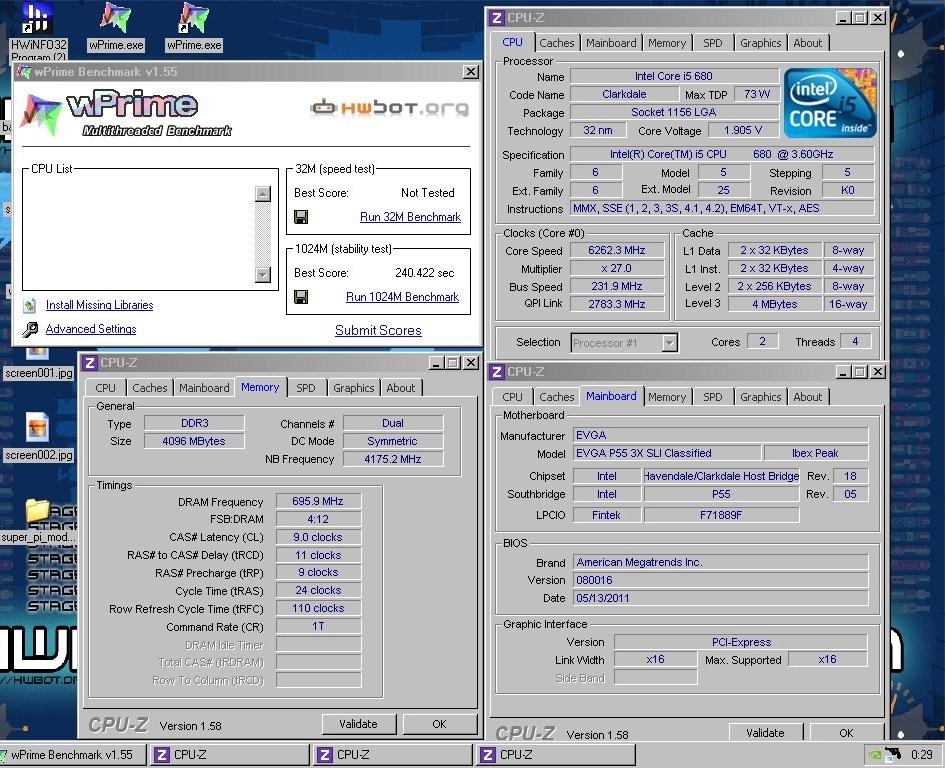Click the Bus Speed value 231.9 MHz
Screen dimensions: 945x768
pos(617,286)
